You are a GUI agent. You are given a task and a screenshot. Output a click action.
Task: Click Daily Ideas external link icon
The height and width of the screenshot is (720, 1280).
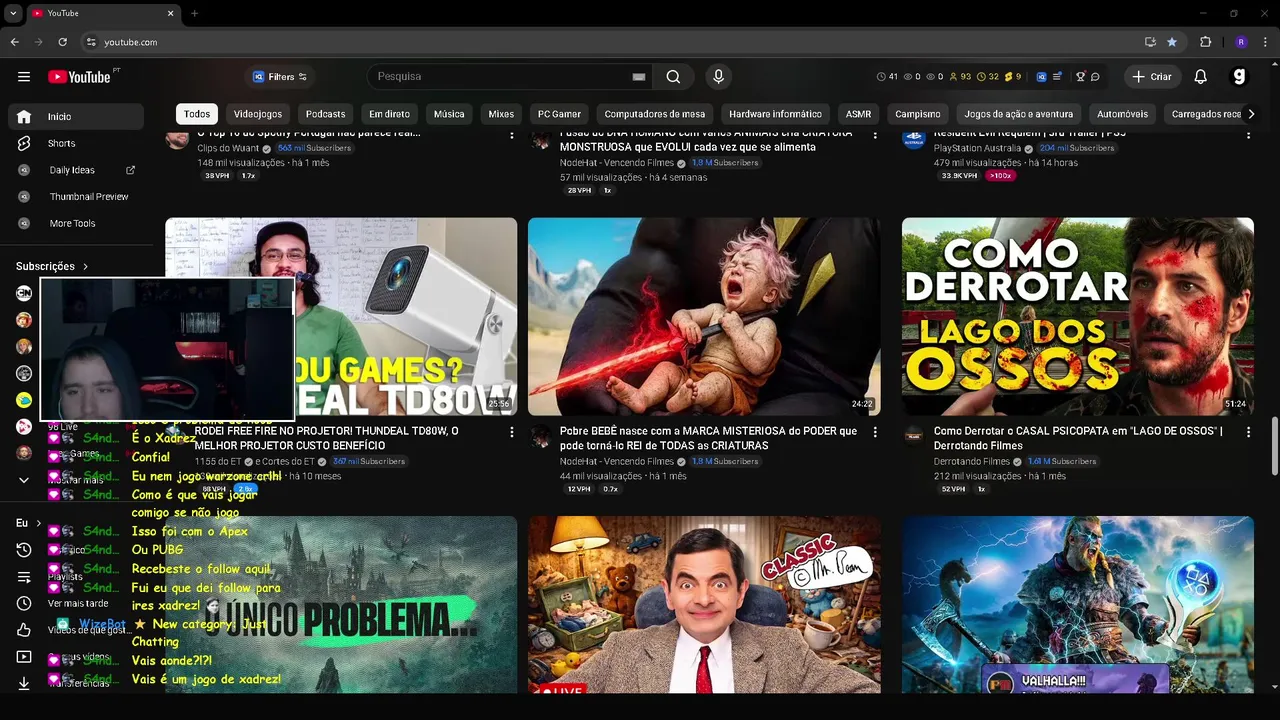(130, 170)
